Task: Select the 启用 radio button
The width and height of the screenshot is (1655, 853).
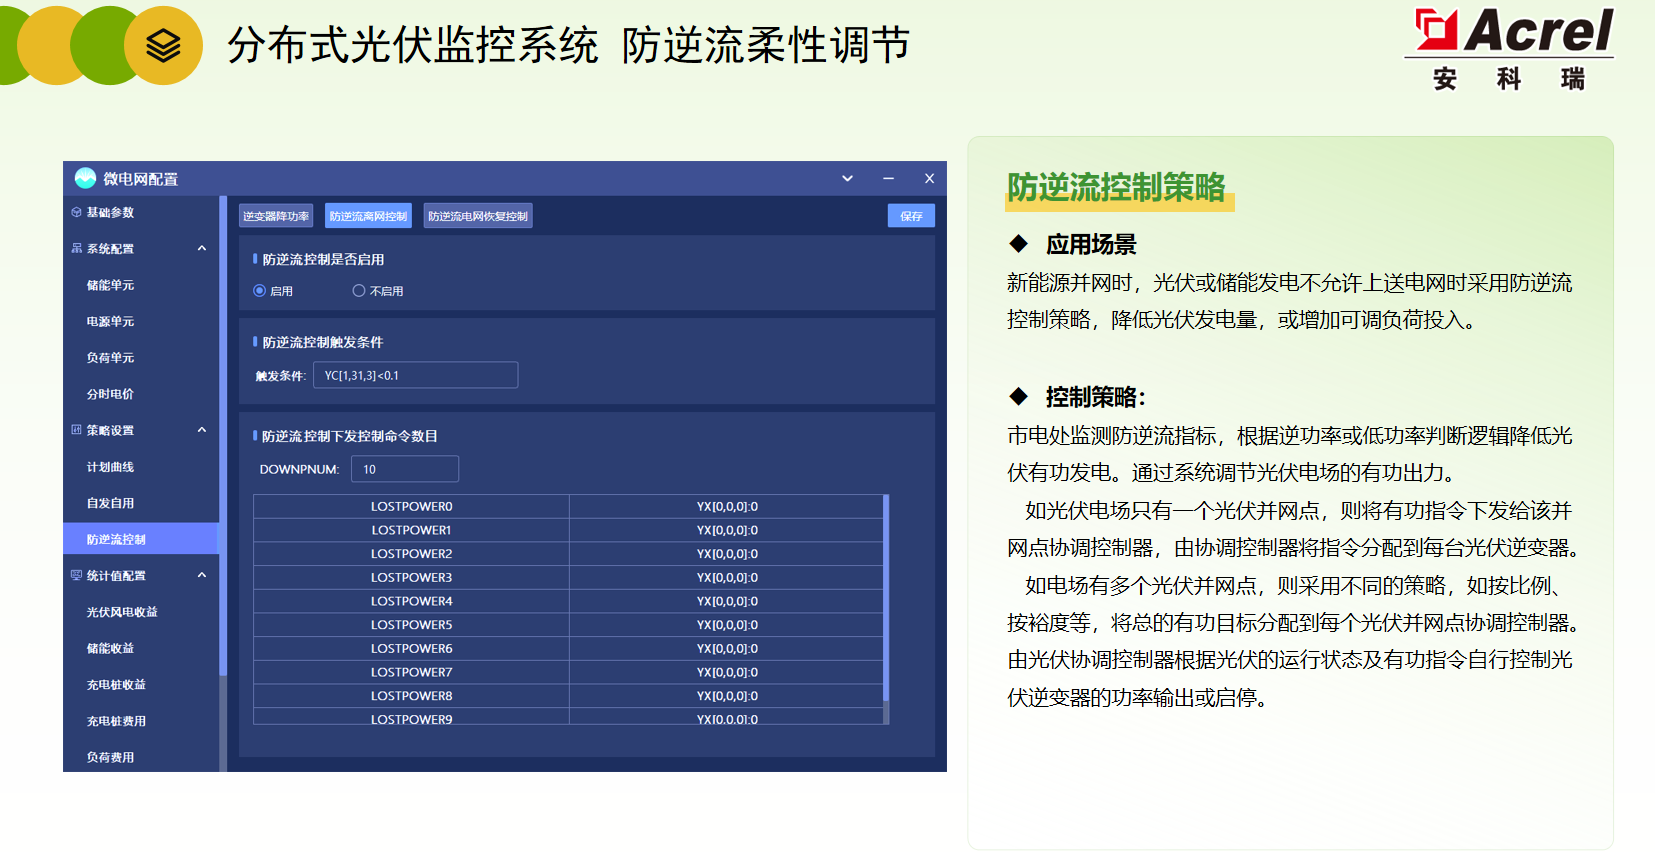Action: click(x=260, y=291)
